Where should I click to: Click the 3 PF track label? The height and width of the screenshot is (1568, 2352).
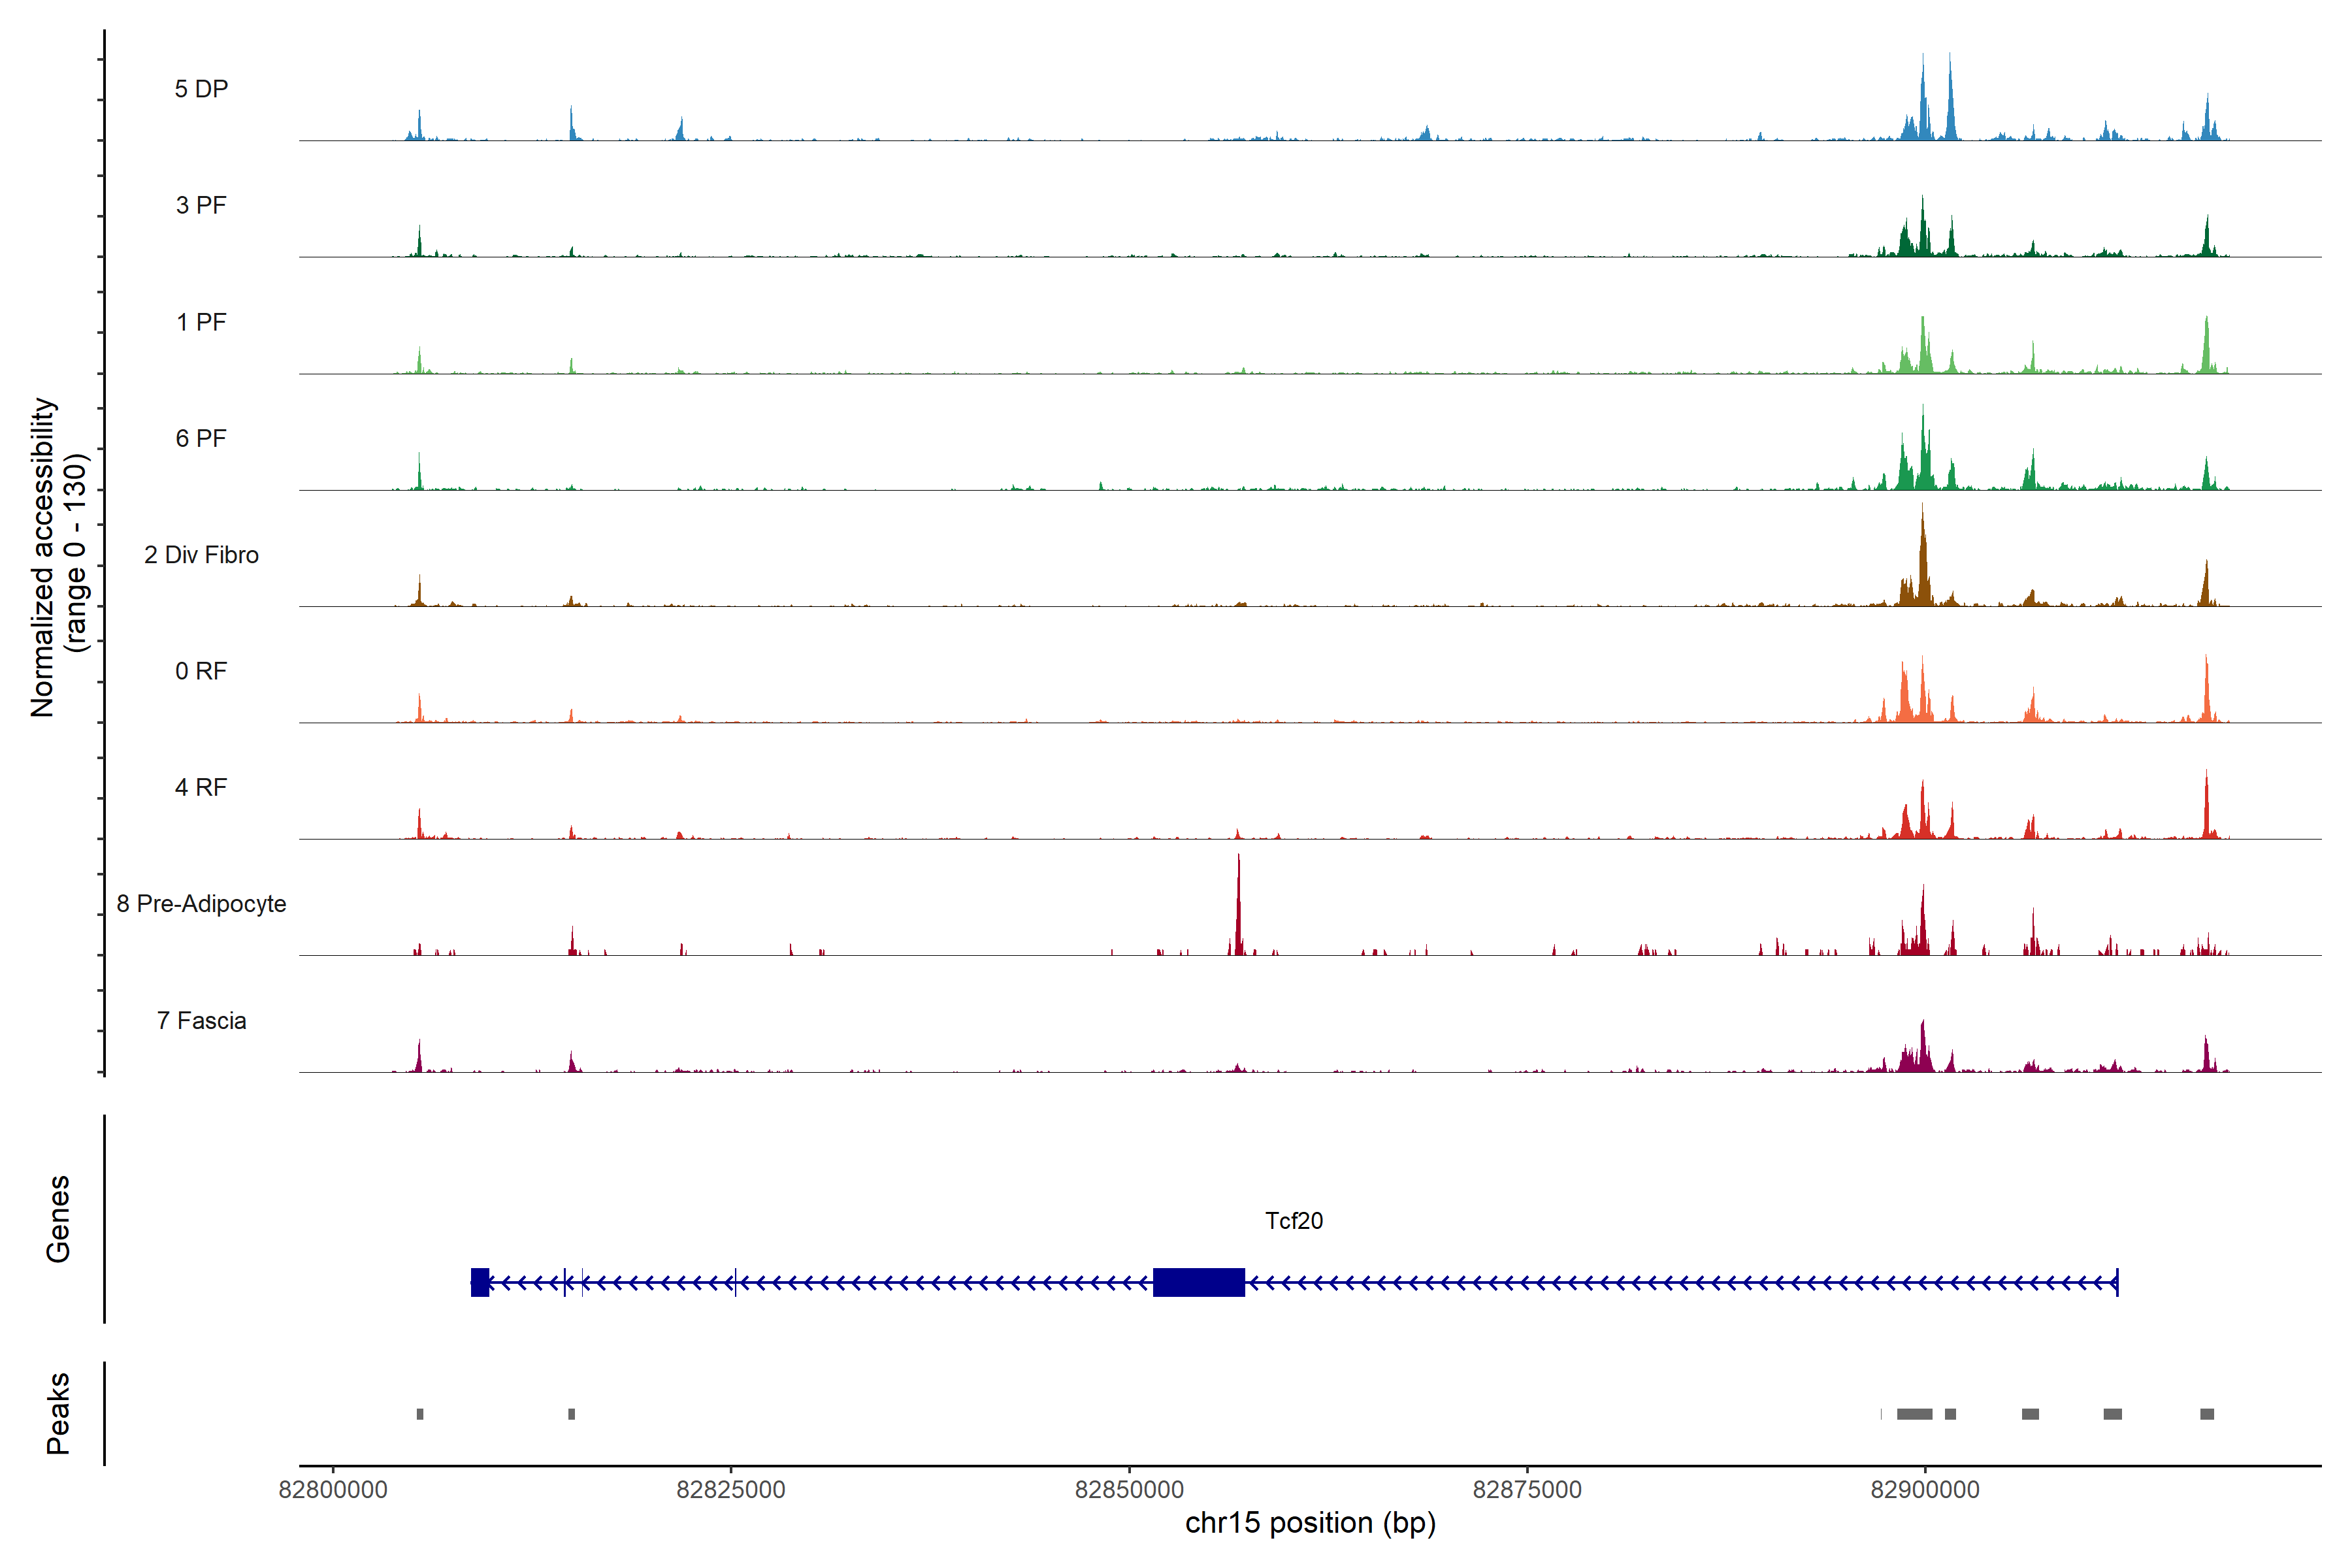[201, 205]
